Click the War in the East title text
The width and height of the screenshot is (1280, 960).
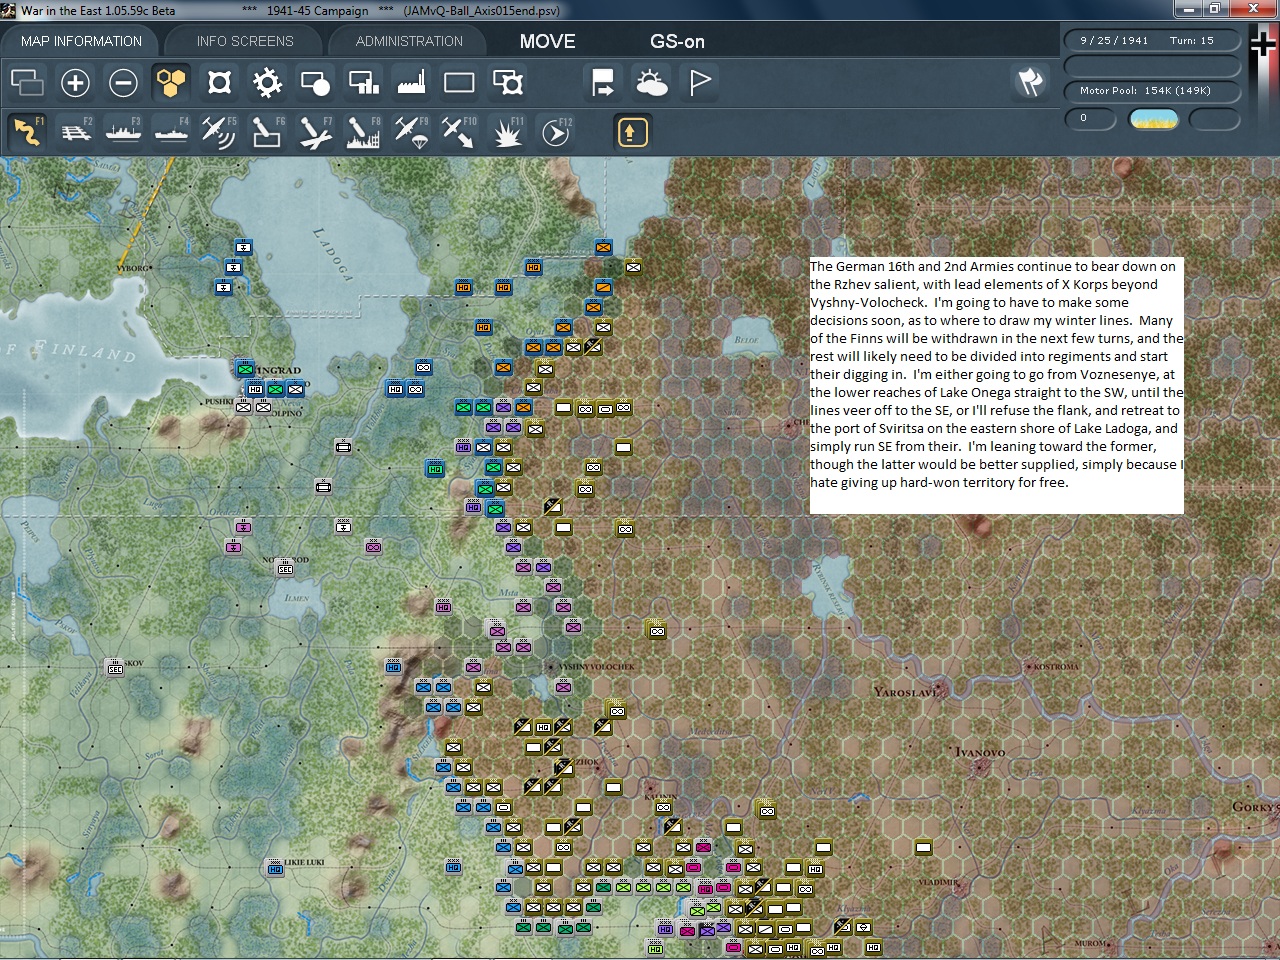tap(98, 11)
